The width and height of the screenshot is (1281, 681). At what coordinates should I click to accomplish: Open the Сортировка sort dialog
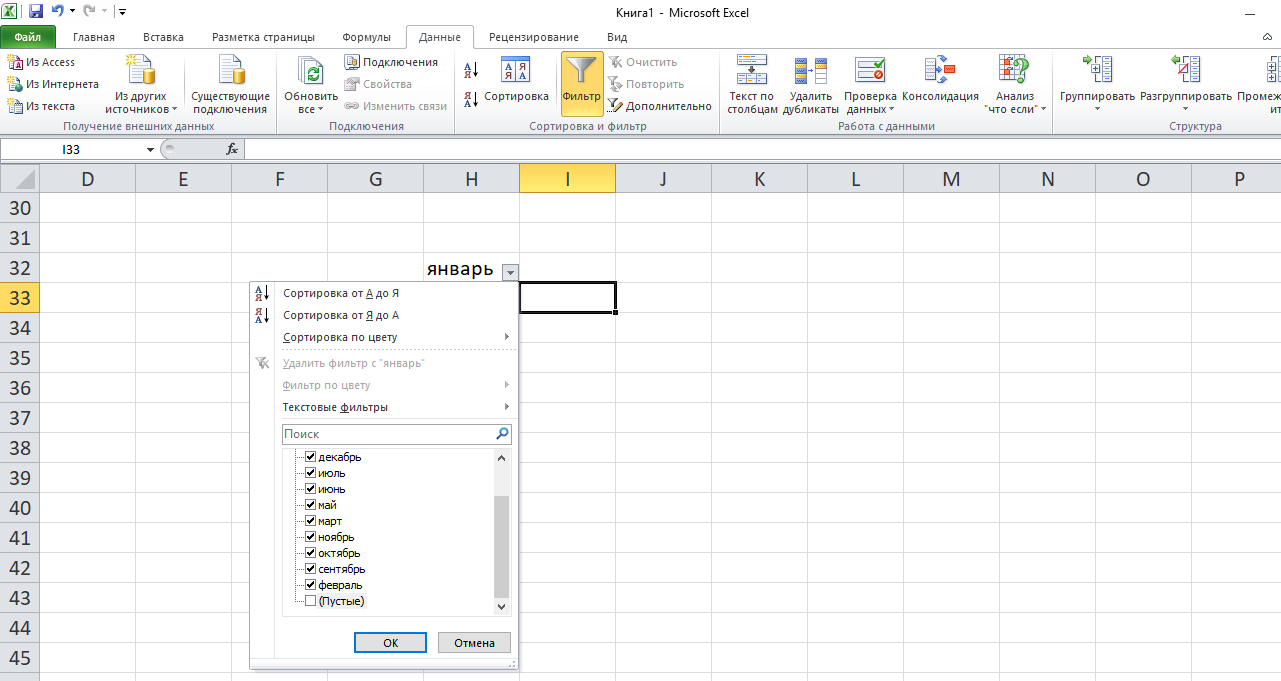[516, 80]
